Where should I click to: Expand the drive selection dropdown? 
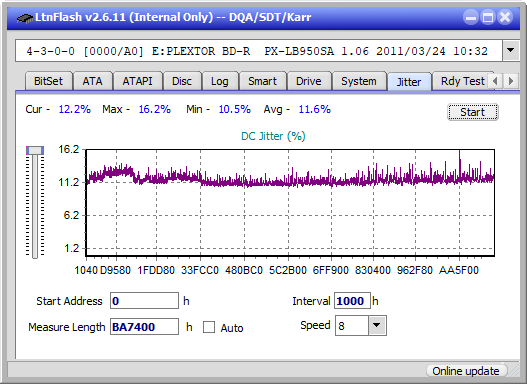click(511, 51)
